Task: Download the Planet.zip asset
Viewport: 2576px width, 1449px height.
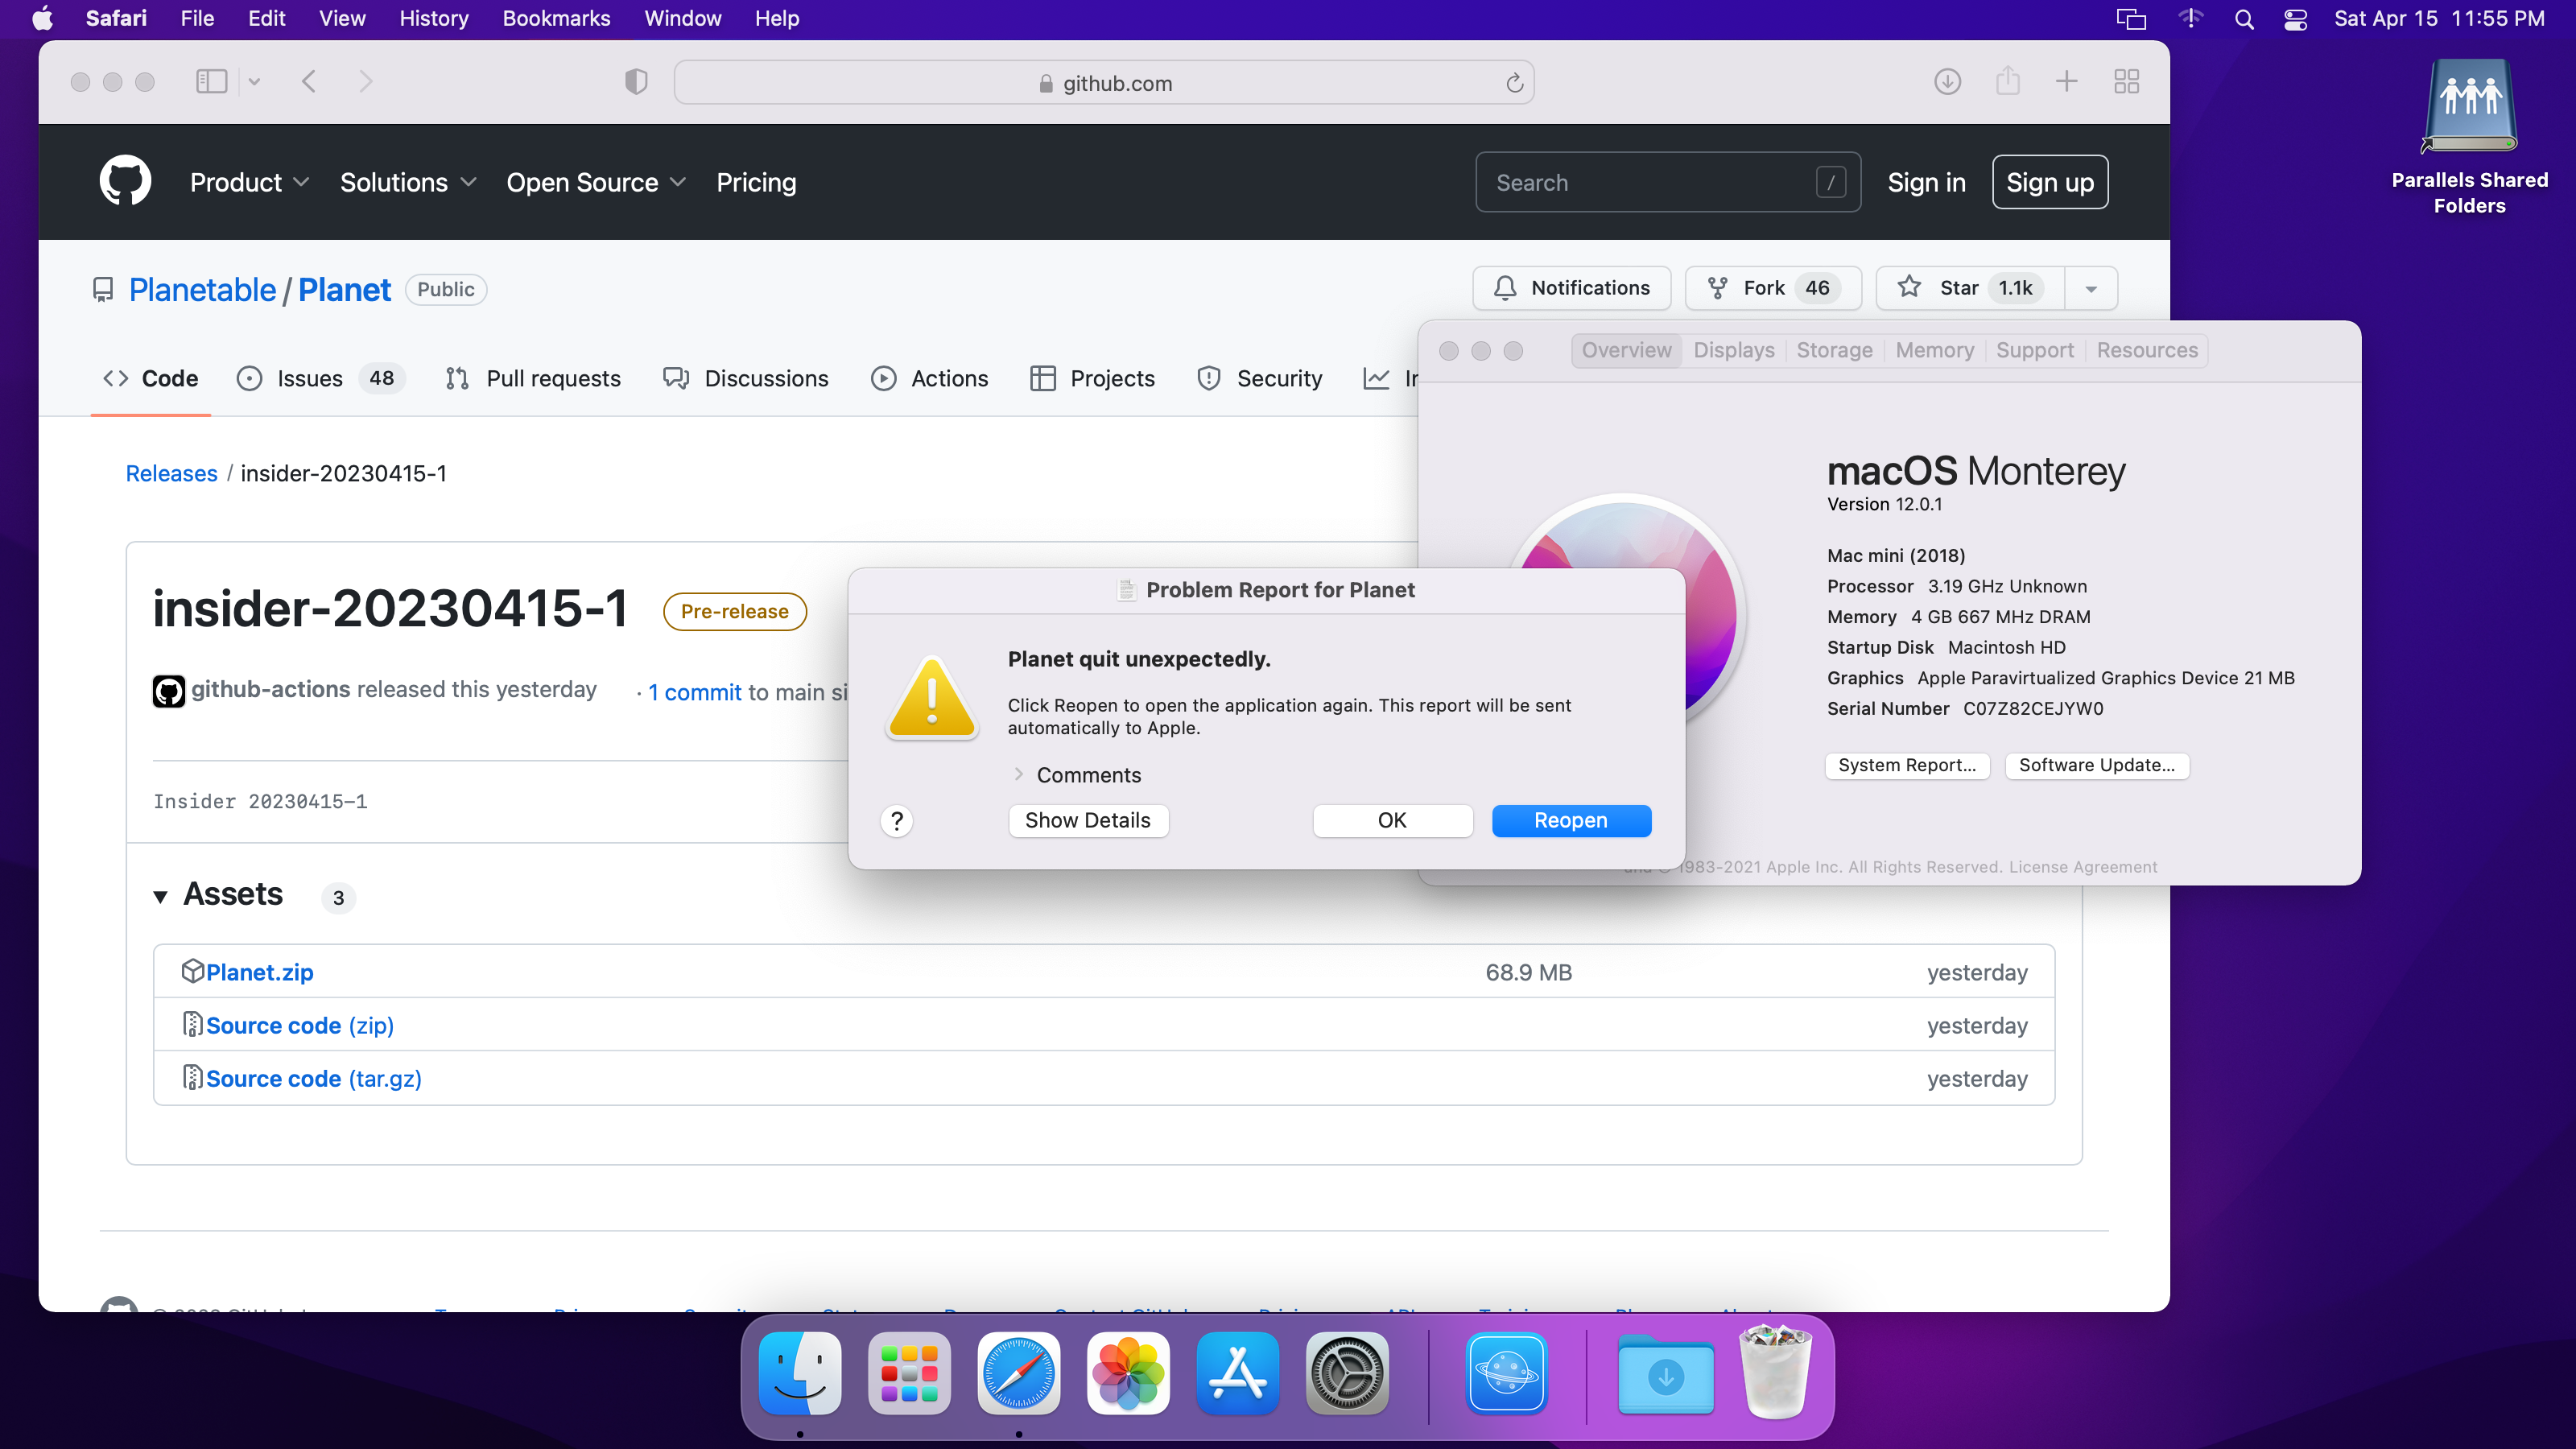Action: [260, 972]
